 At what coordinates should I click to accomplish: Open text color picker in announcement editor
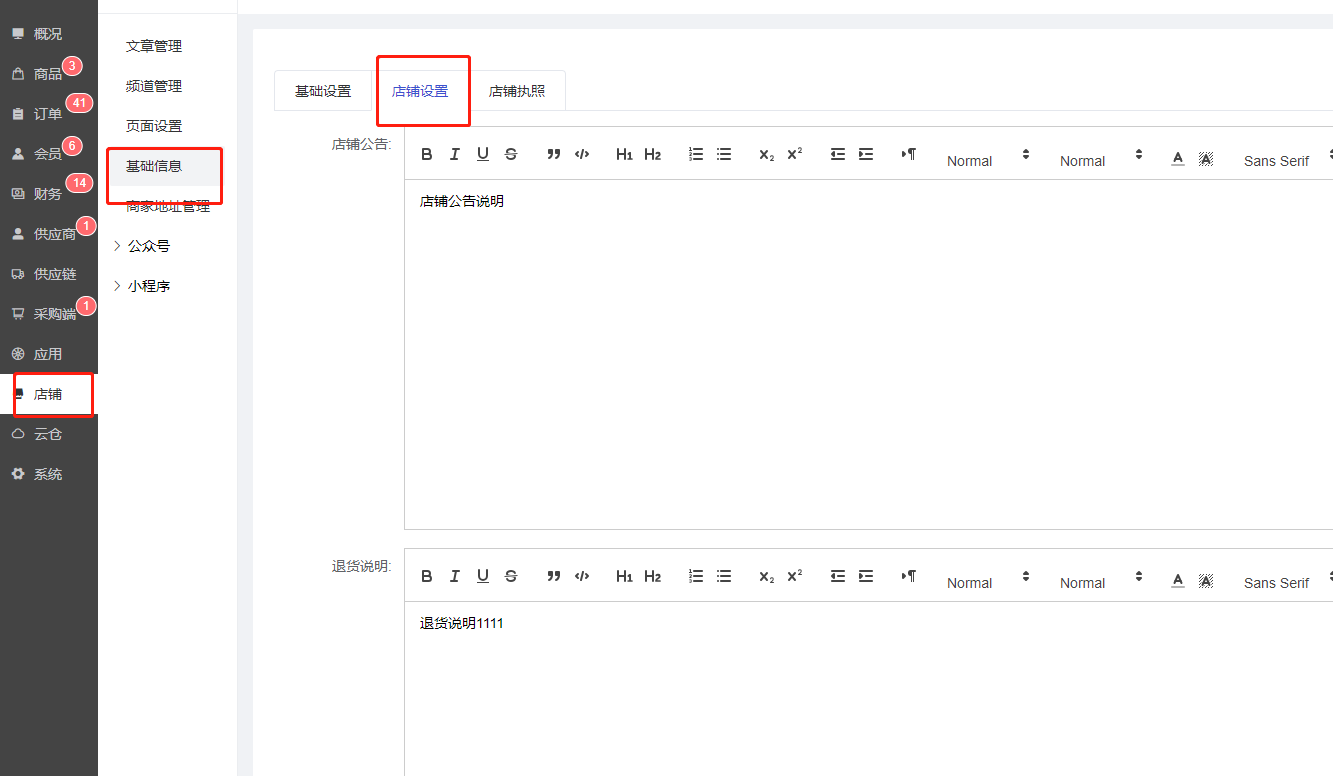click(x=1178, y=158)
